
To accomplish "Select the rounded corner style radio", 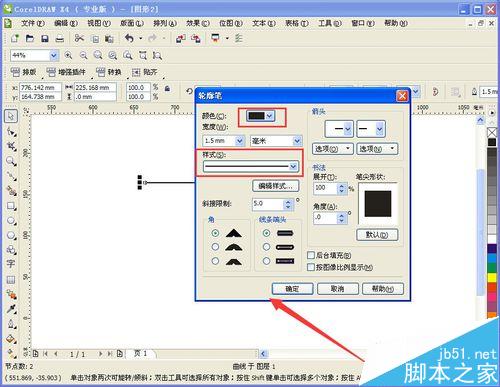I will click(x=215, y=247).
